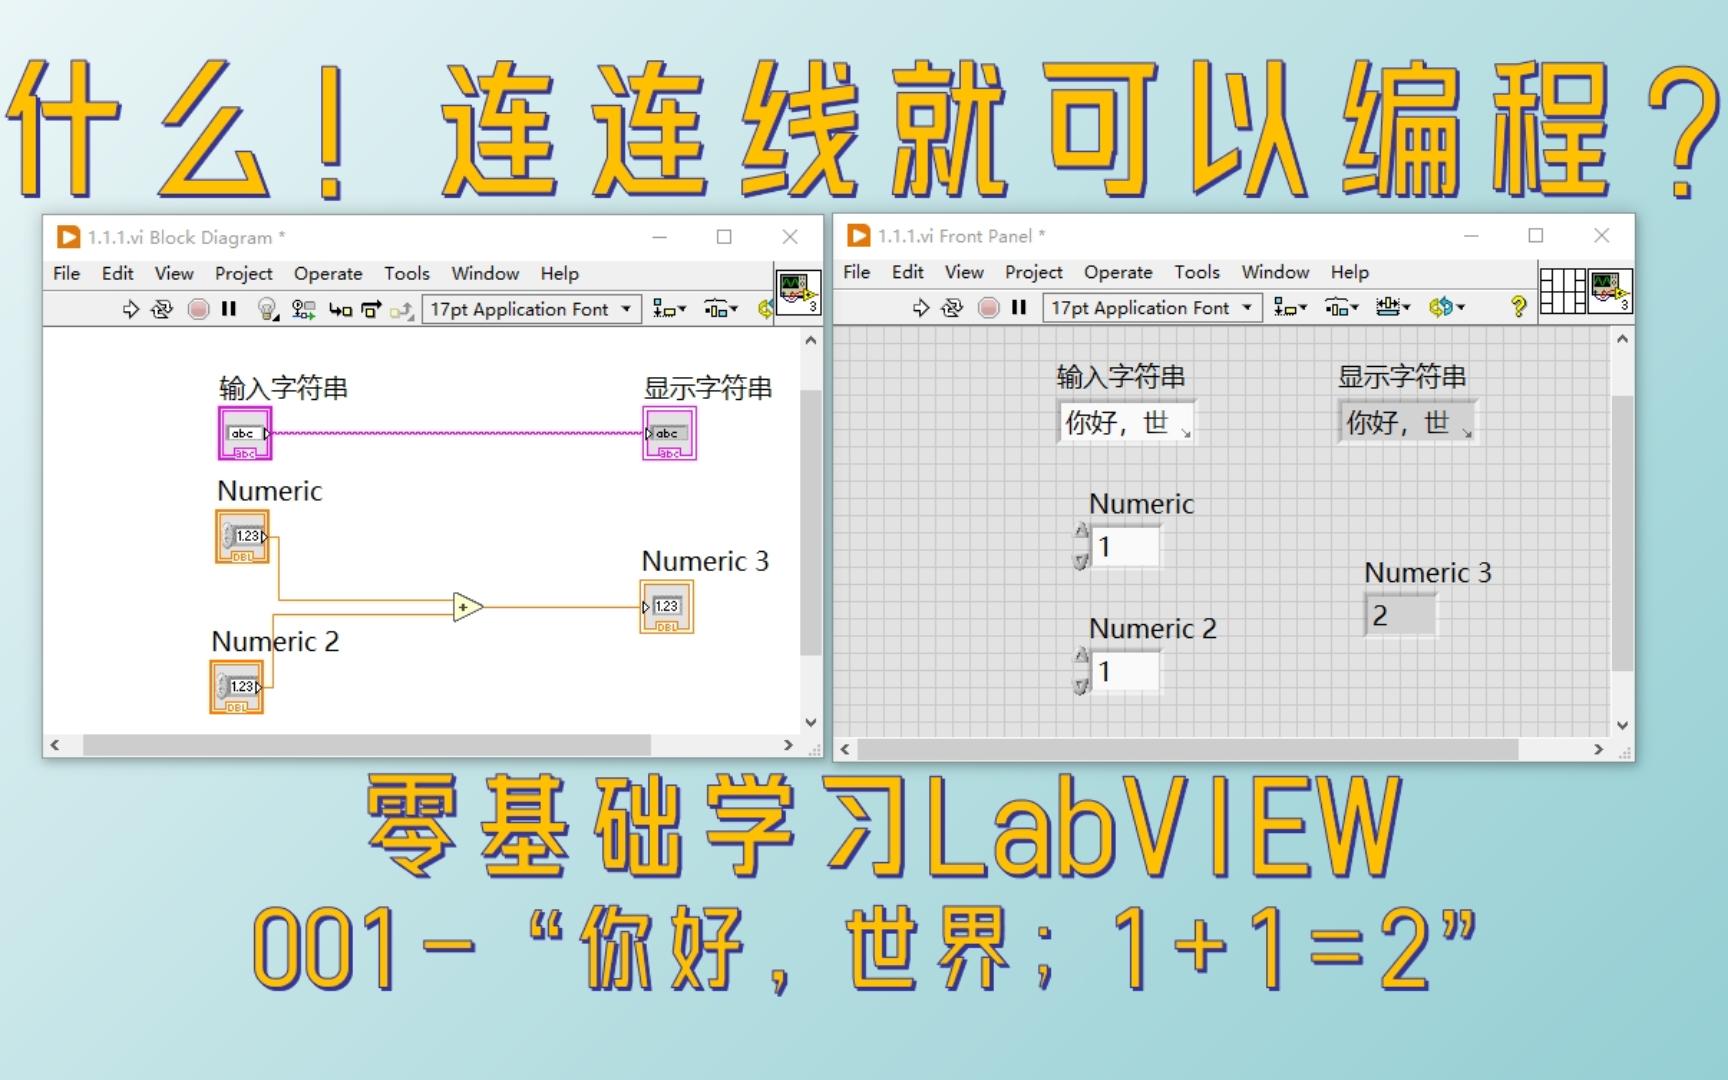Screen dimensions: 1728x1080
Task: Open font dropdown in Front Panel toolbar
Action: pyautogui.click(x=1152, y=308)
